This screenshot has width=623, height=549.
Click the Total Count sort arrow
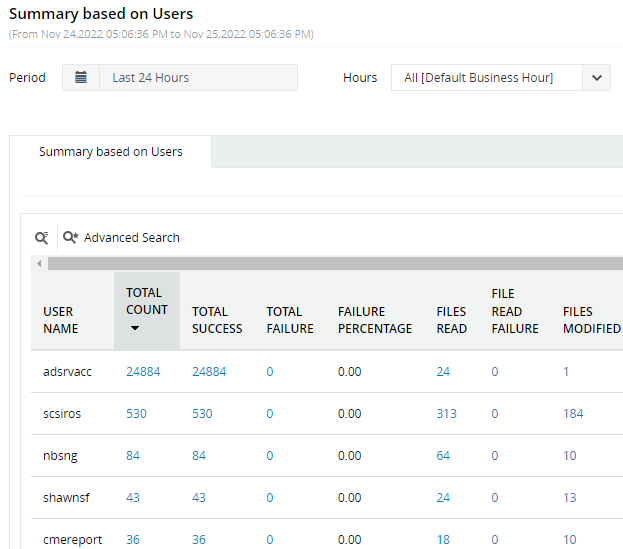(x=134, y=328)
